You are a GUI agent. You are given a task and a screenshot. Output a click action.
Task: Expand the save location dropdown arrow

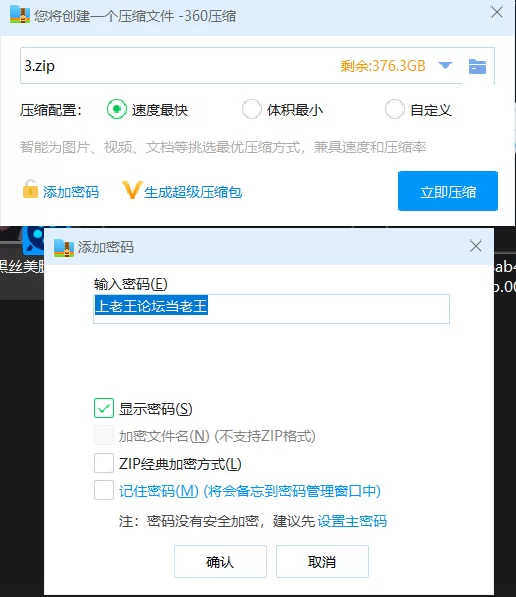(445, 65)
